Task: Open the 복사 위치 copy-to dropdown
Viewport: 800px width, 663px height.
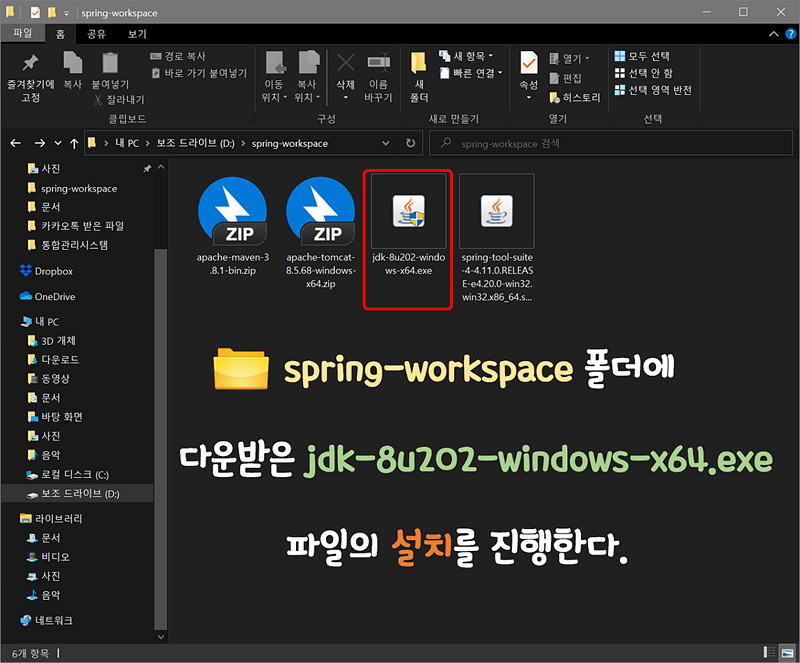Action: pos(307,78)
